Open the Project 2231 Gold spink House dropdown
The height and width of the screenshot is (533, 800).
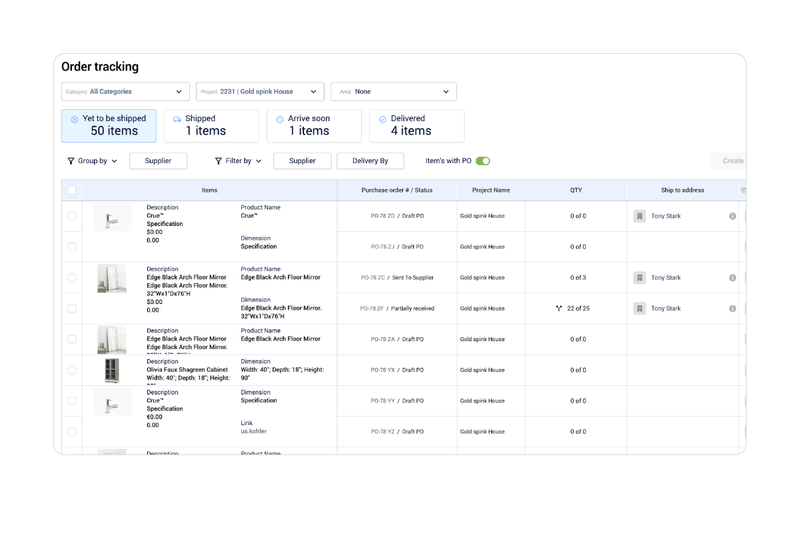pos(260,91)
